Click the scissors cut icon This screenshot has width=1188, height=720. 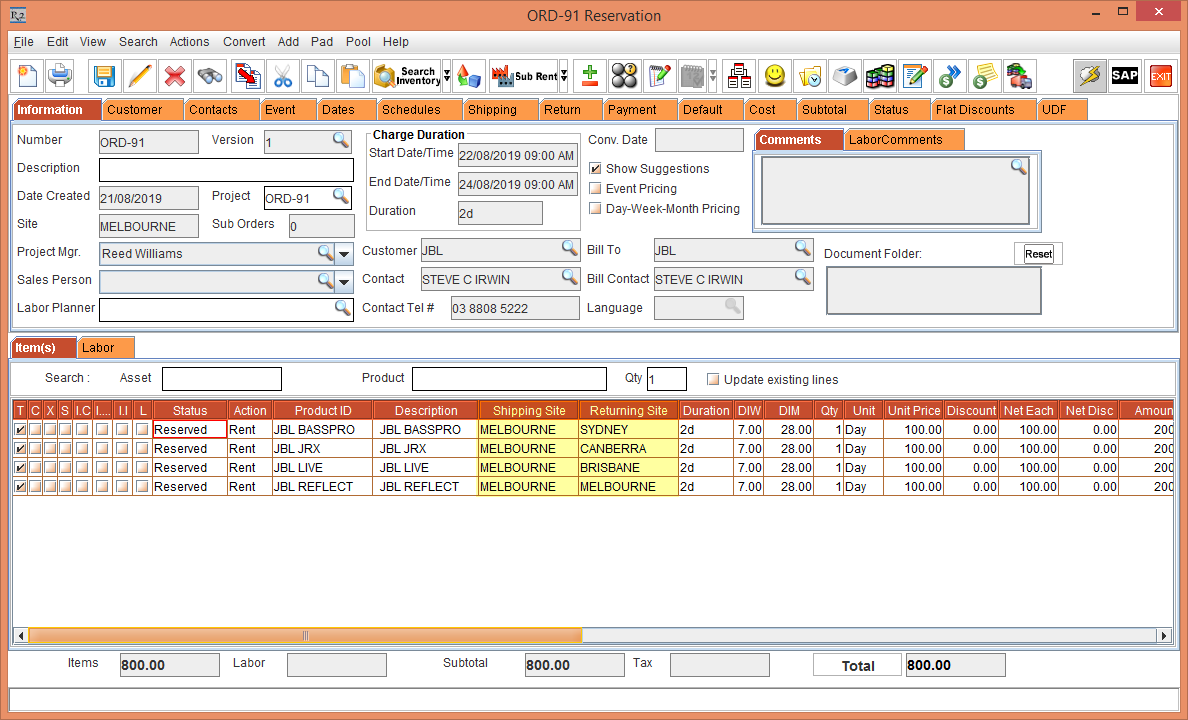click(283, 76)
